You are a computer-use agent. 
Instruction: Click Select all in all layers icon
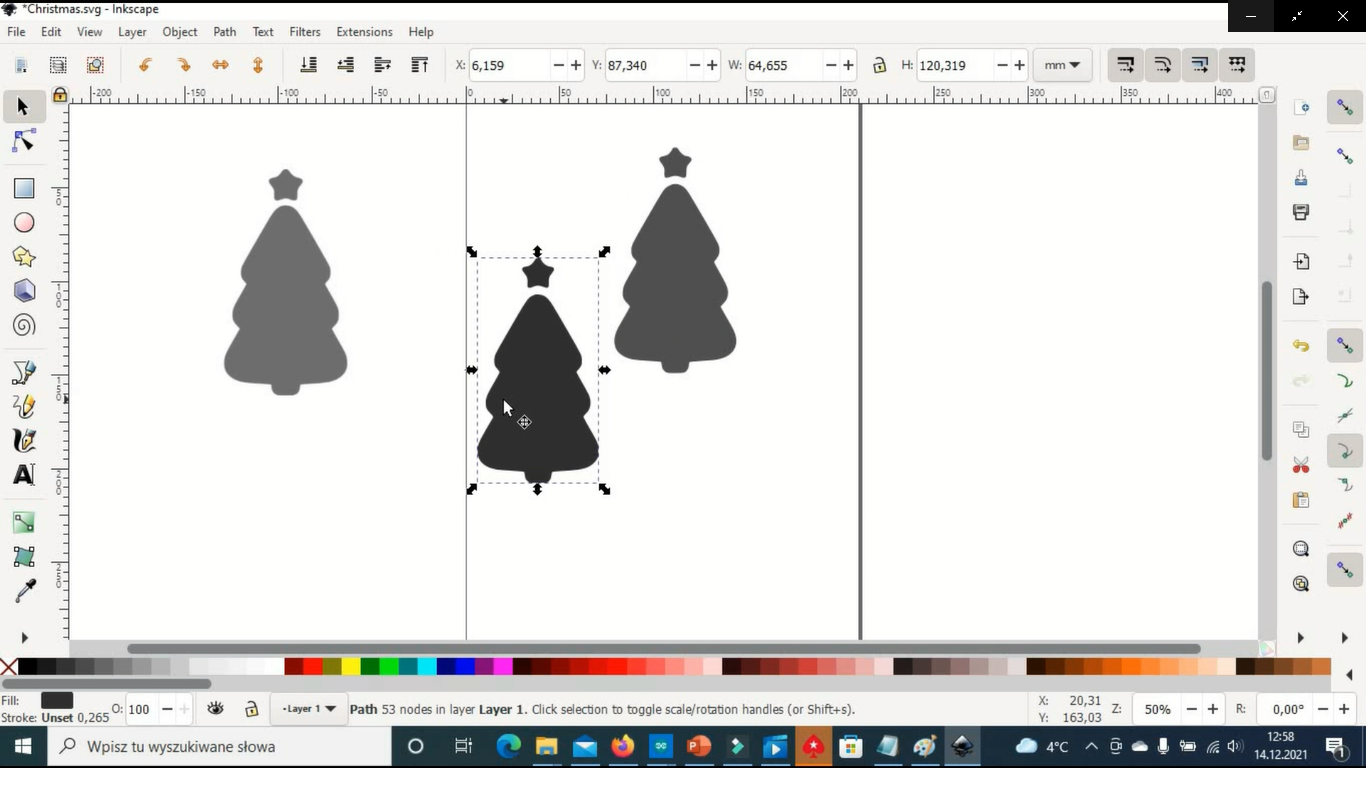click(58, 65)
